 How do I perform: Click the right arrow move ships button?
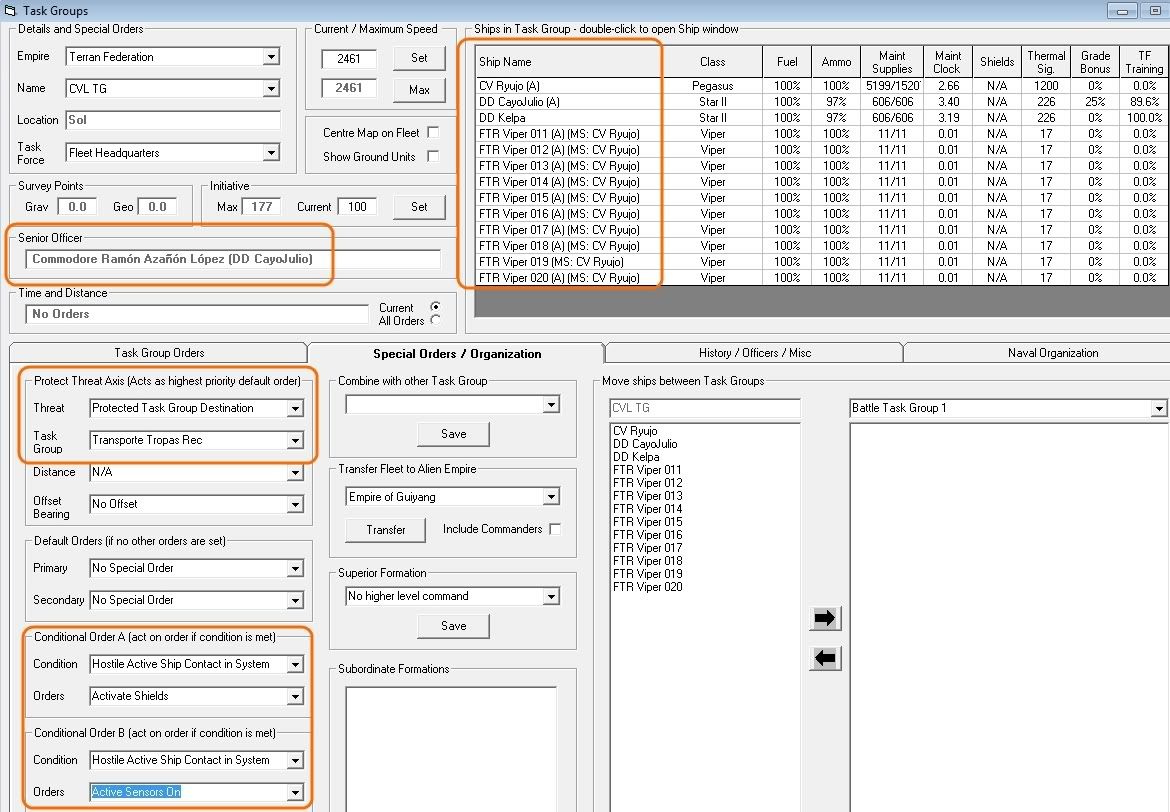pos(825,618)
